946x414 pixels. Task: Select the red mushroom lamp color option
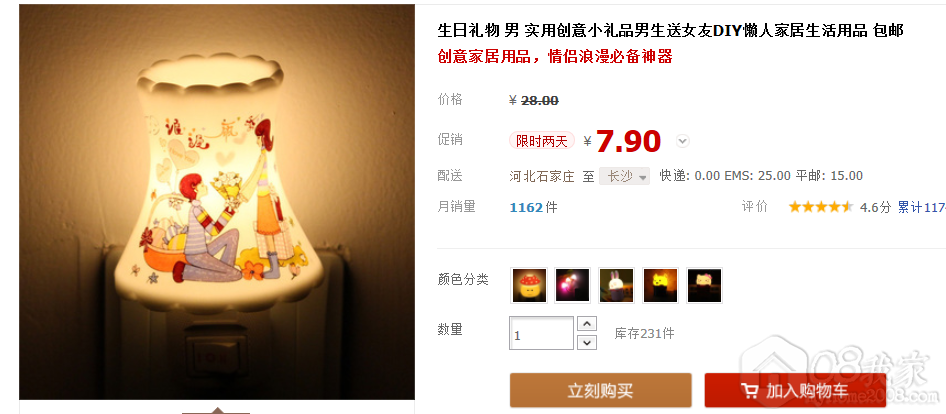coord(529,285)
